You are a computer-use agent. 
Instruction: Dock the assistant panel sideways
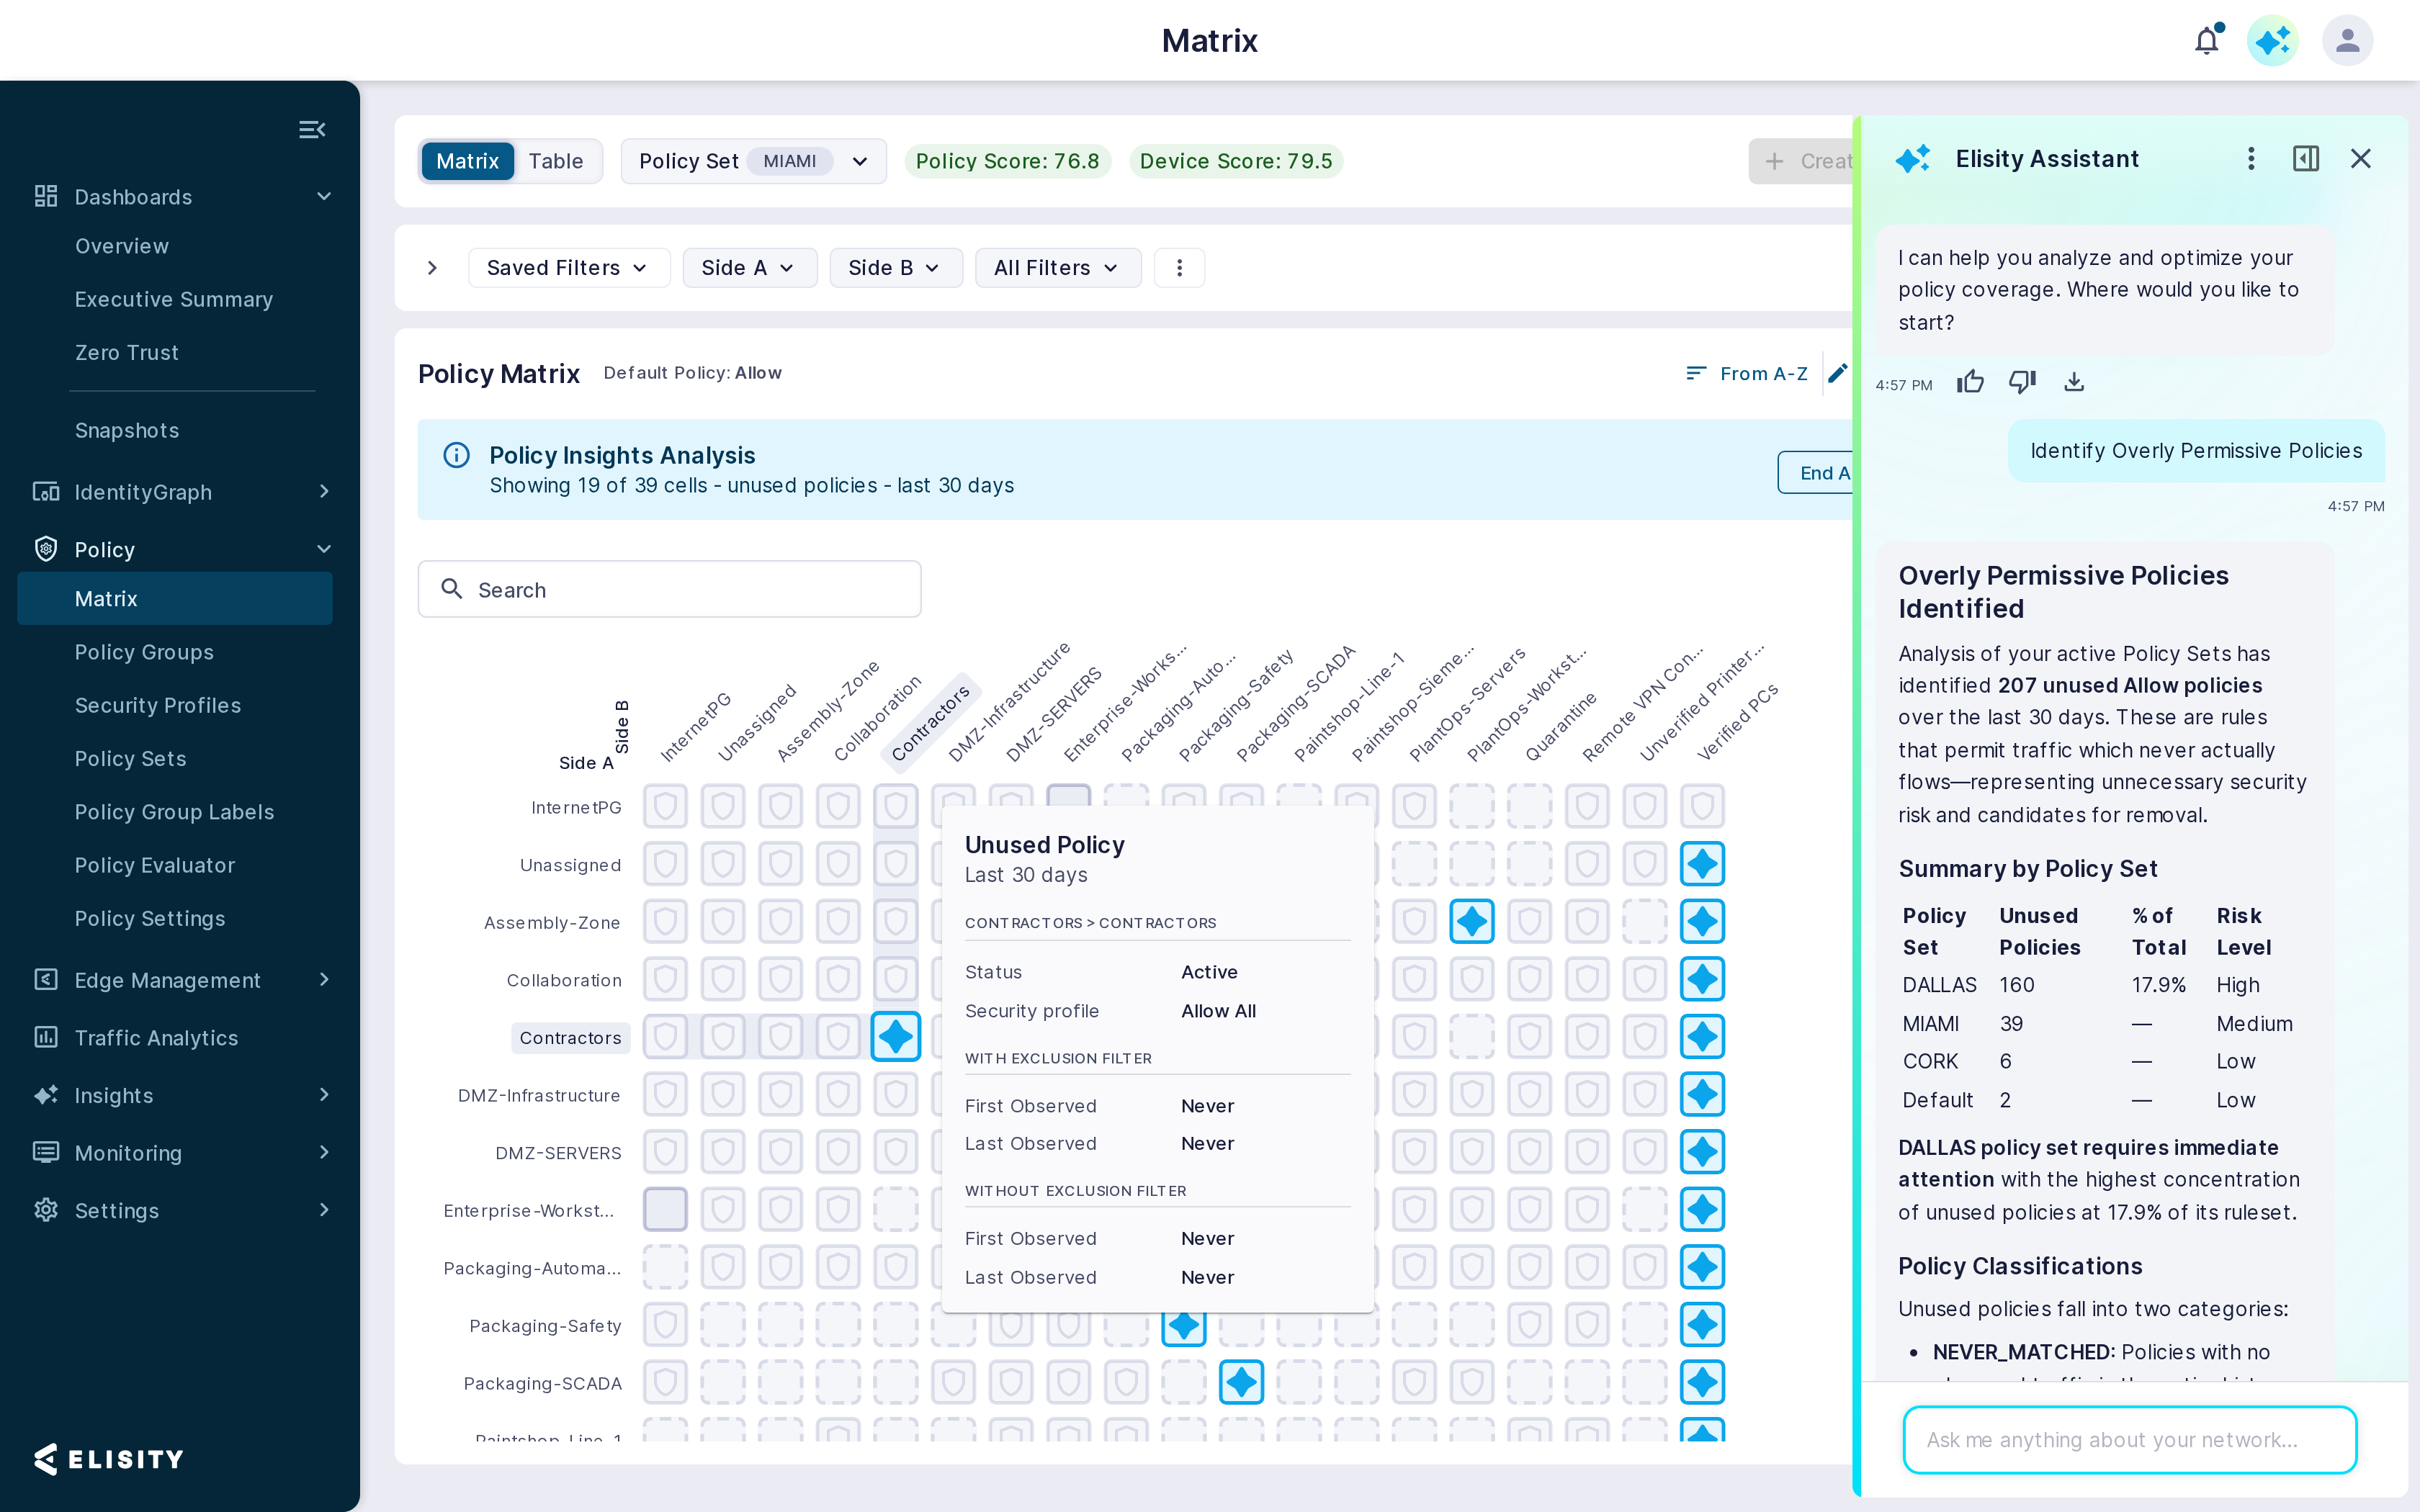tap(2306, 158)
